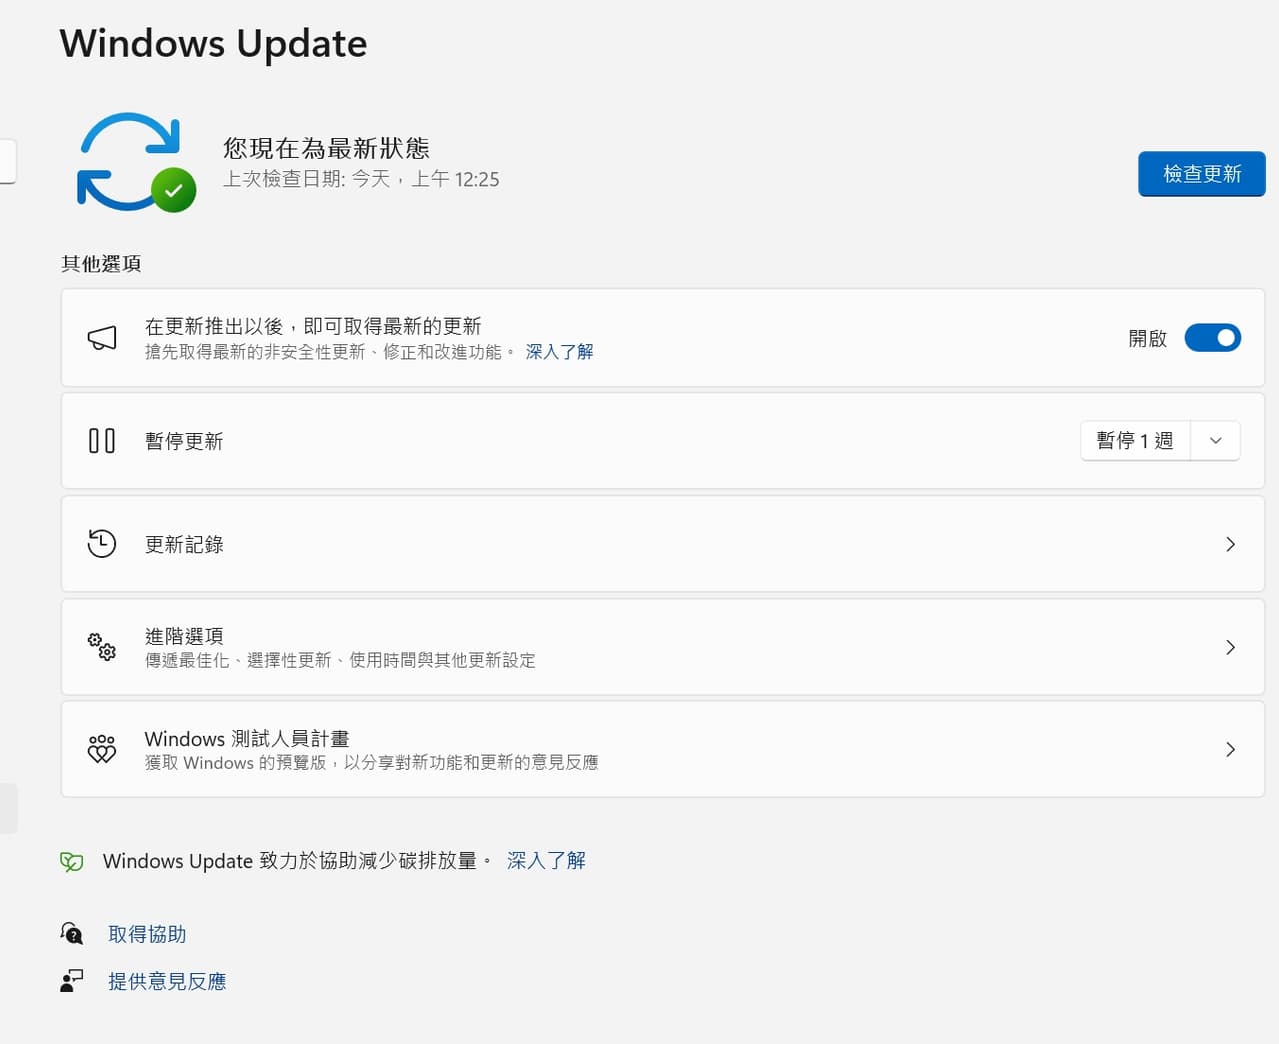
Task: Click the gears icon beside 進階選項
Action: tap(102, 647)
